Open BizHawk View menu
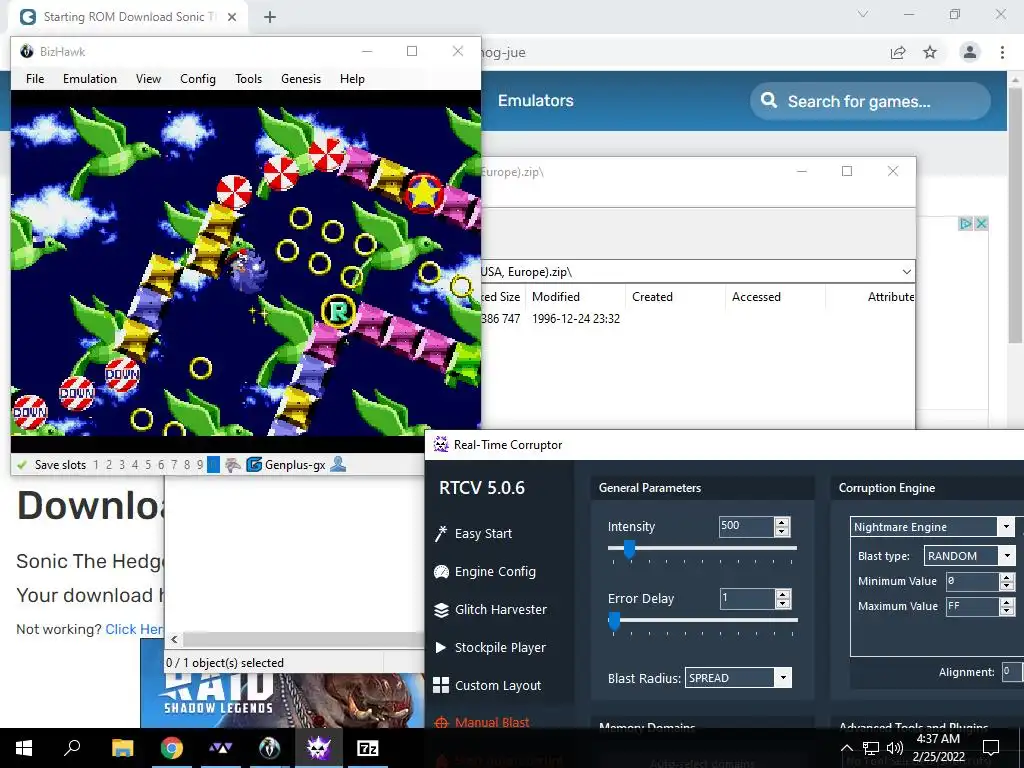This screenshot has height=768, width=1024. point(148,79)
